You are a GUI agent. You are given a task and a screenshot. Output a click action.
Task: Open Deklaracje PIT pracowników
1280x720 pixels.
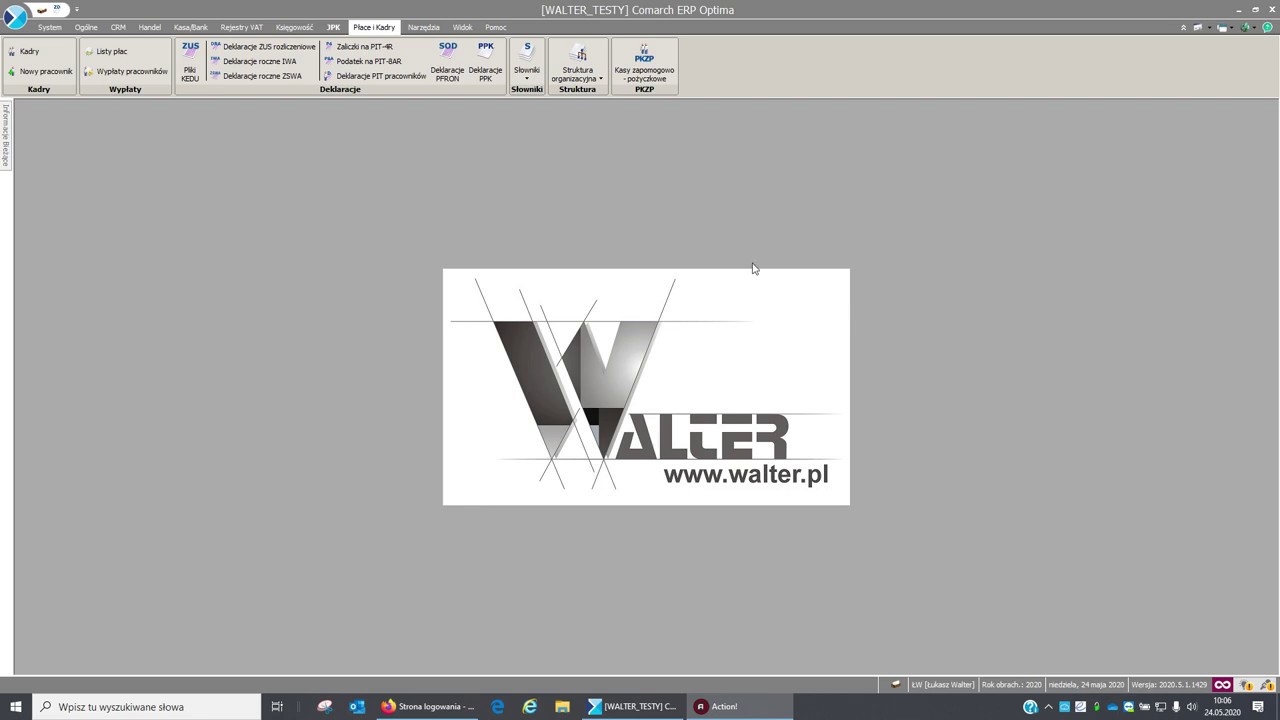pyautogui.click(x=375, y=76)
